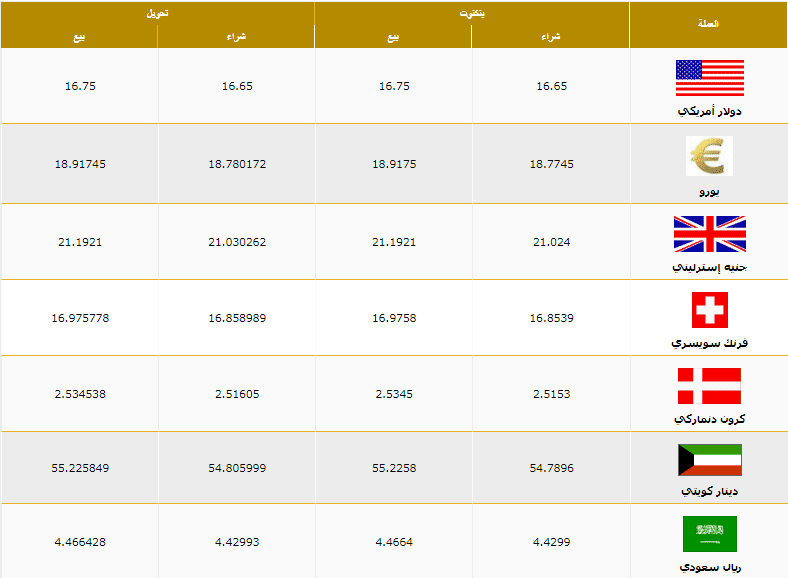
Task: Click the Swiss franc flag icon
Action: (710, 310)
